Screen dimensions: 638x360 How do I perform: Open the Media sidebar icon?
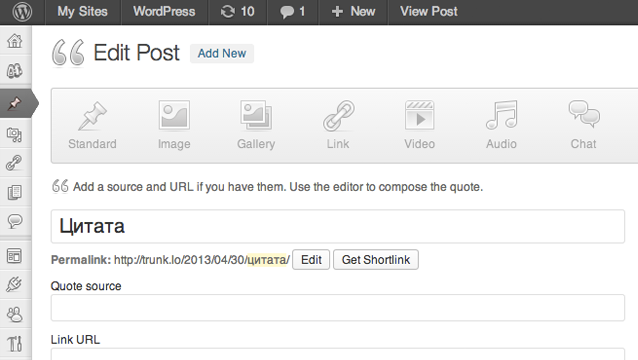click(15, 134)
